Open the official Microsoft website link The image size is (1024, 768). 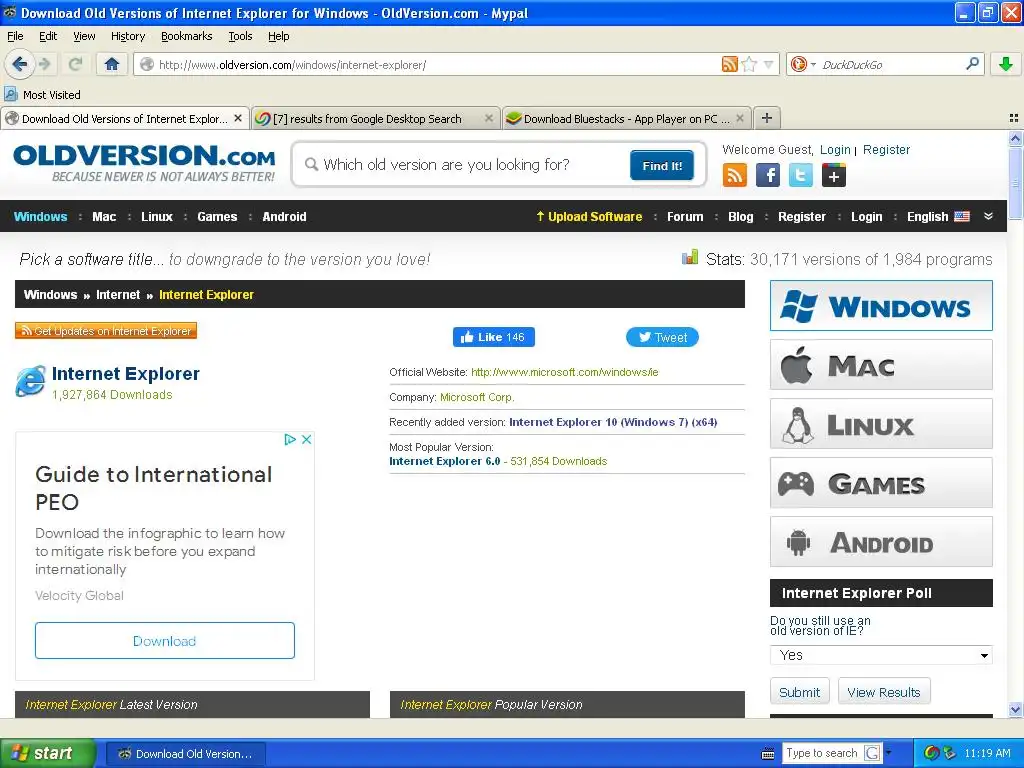(x=565, y=372)
